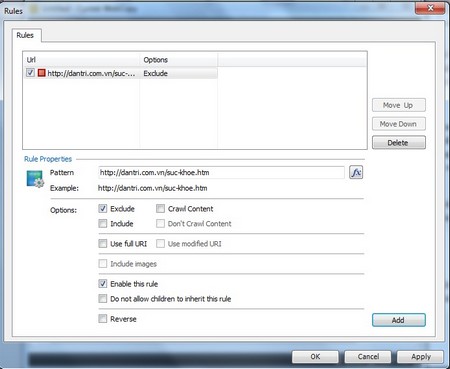450x369 pixels.
Task: Enable Use full URI checkbox
Action: tap(103, 244)
